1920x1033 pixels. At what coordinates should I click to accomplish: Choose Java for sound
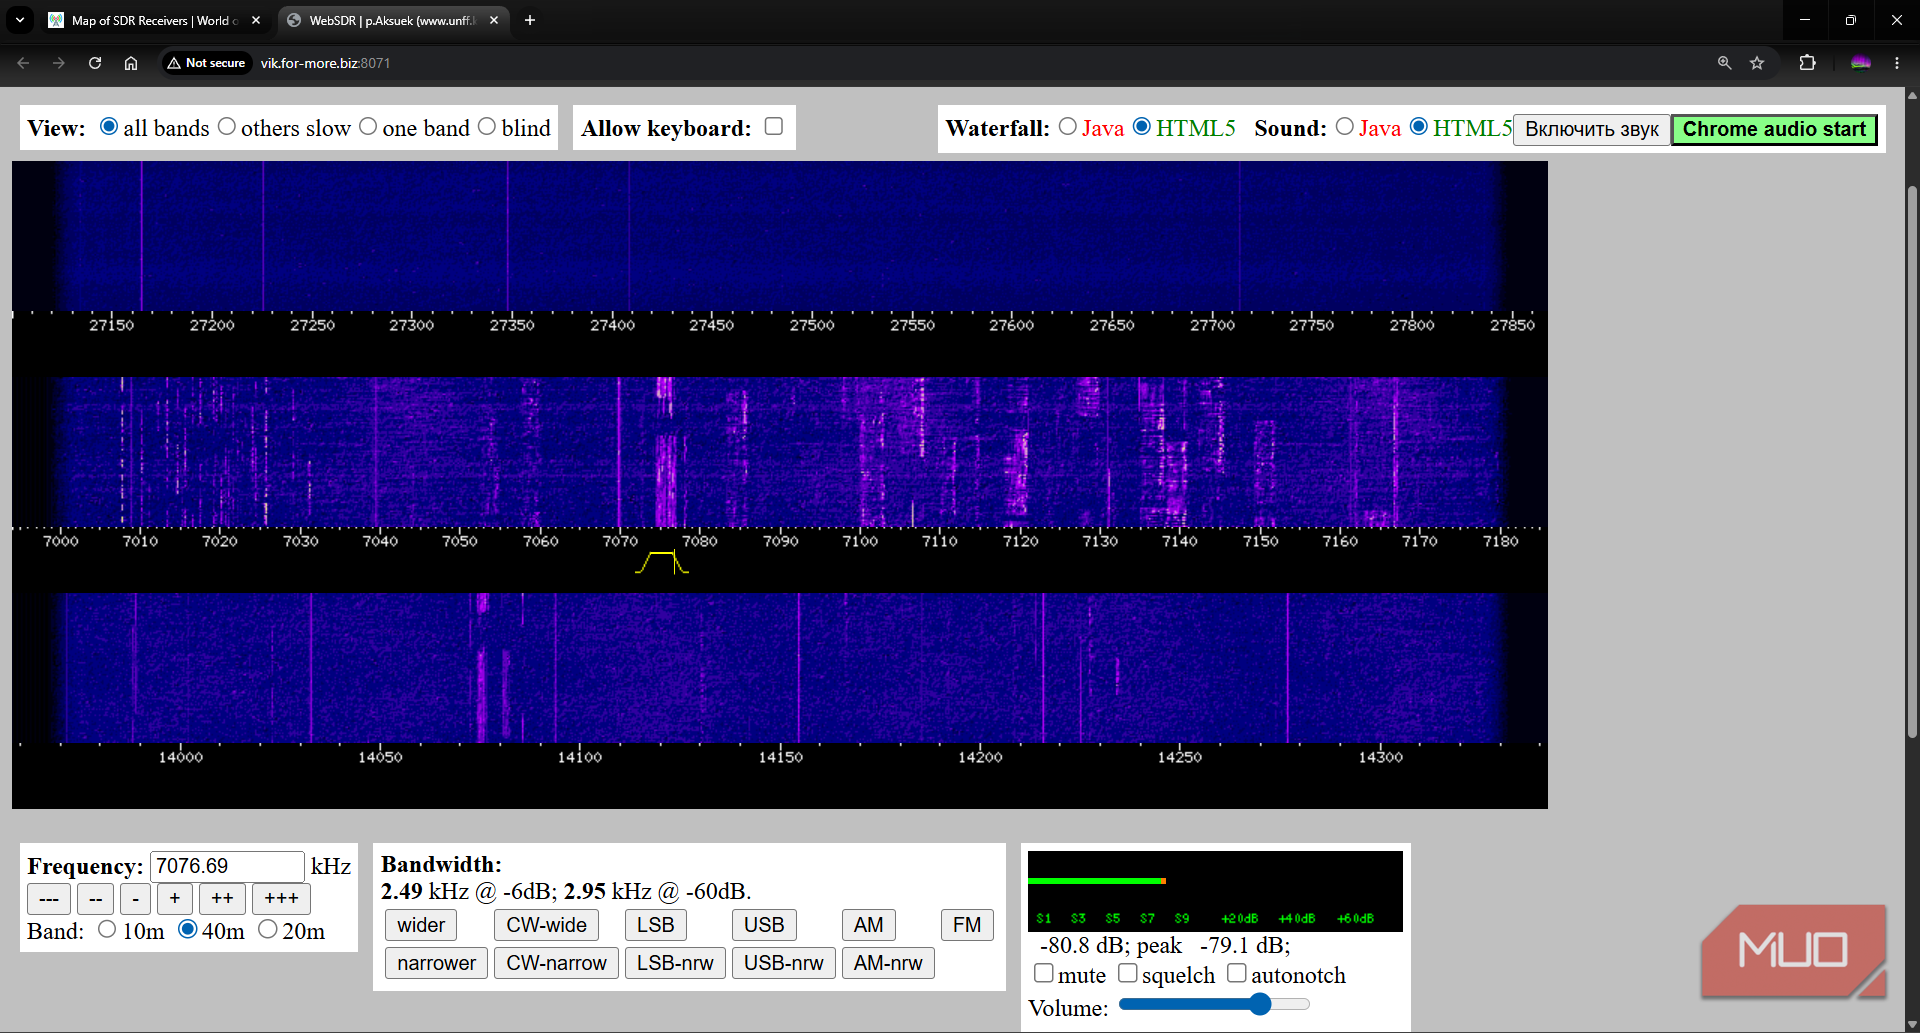(1345, 127)
